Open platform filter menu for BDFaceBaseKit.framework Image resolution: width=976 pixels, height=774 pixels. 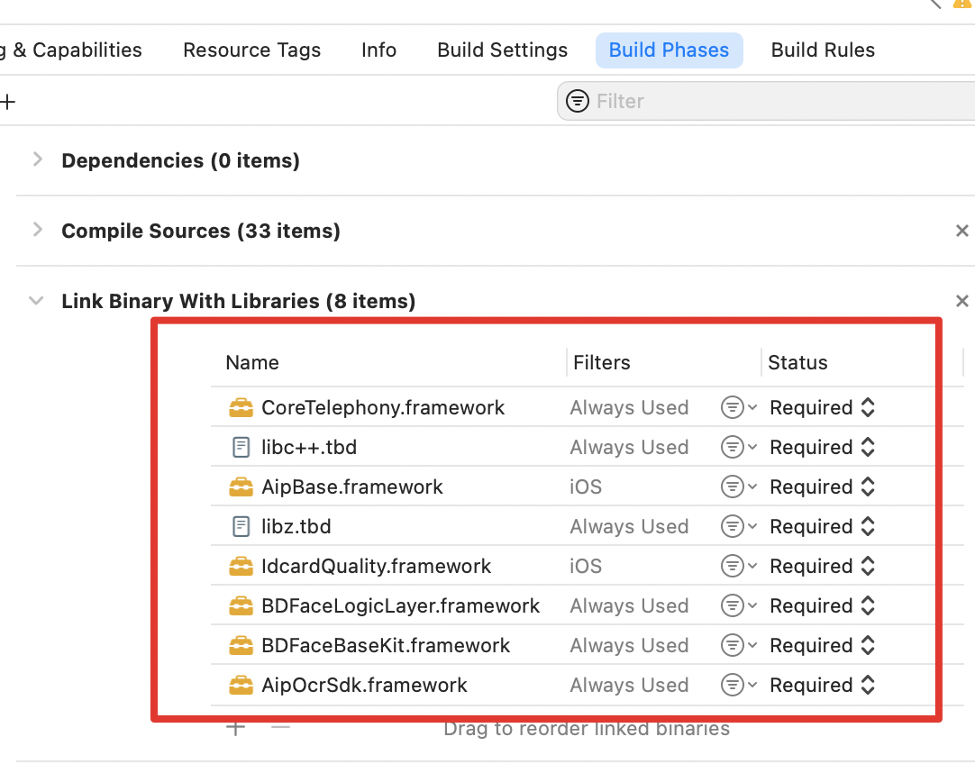tap(738, 645)
